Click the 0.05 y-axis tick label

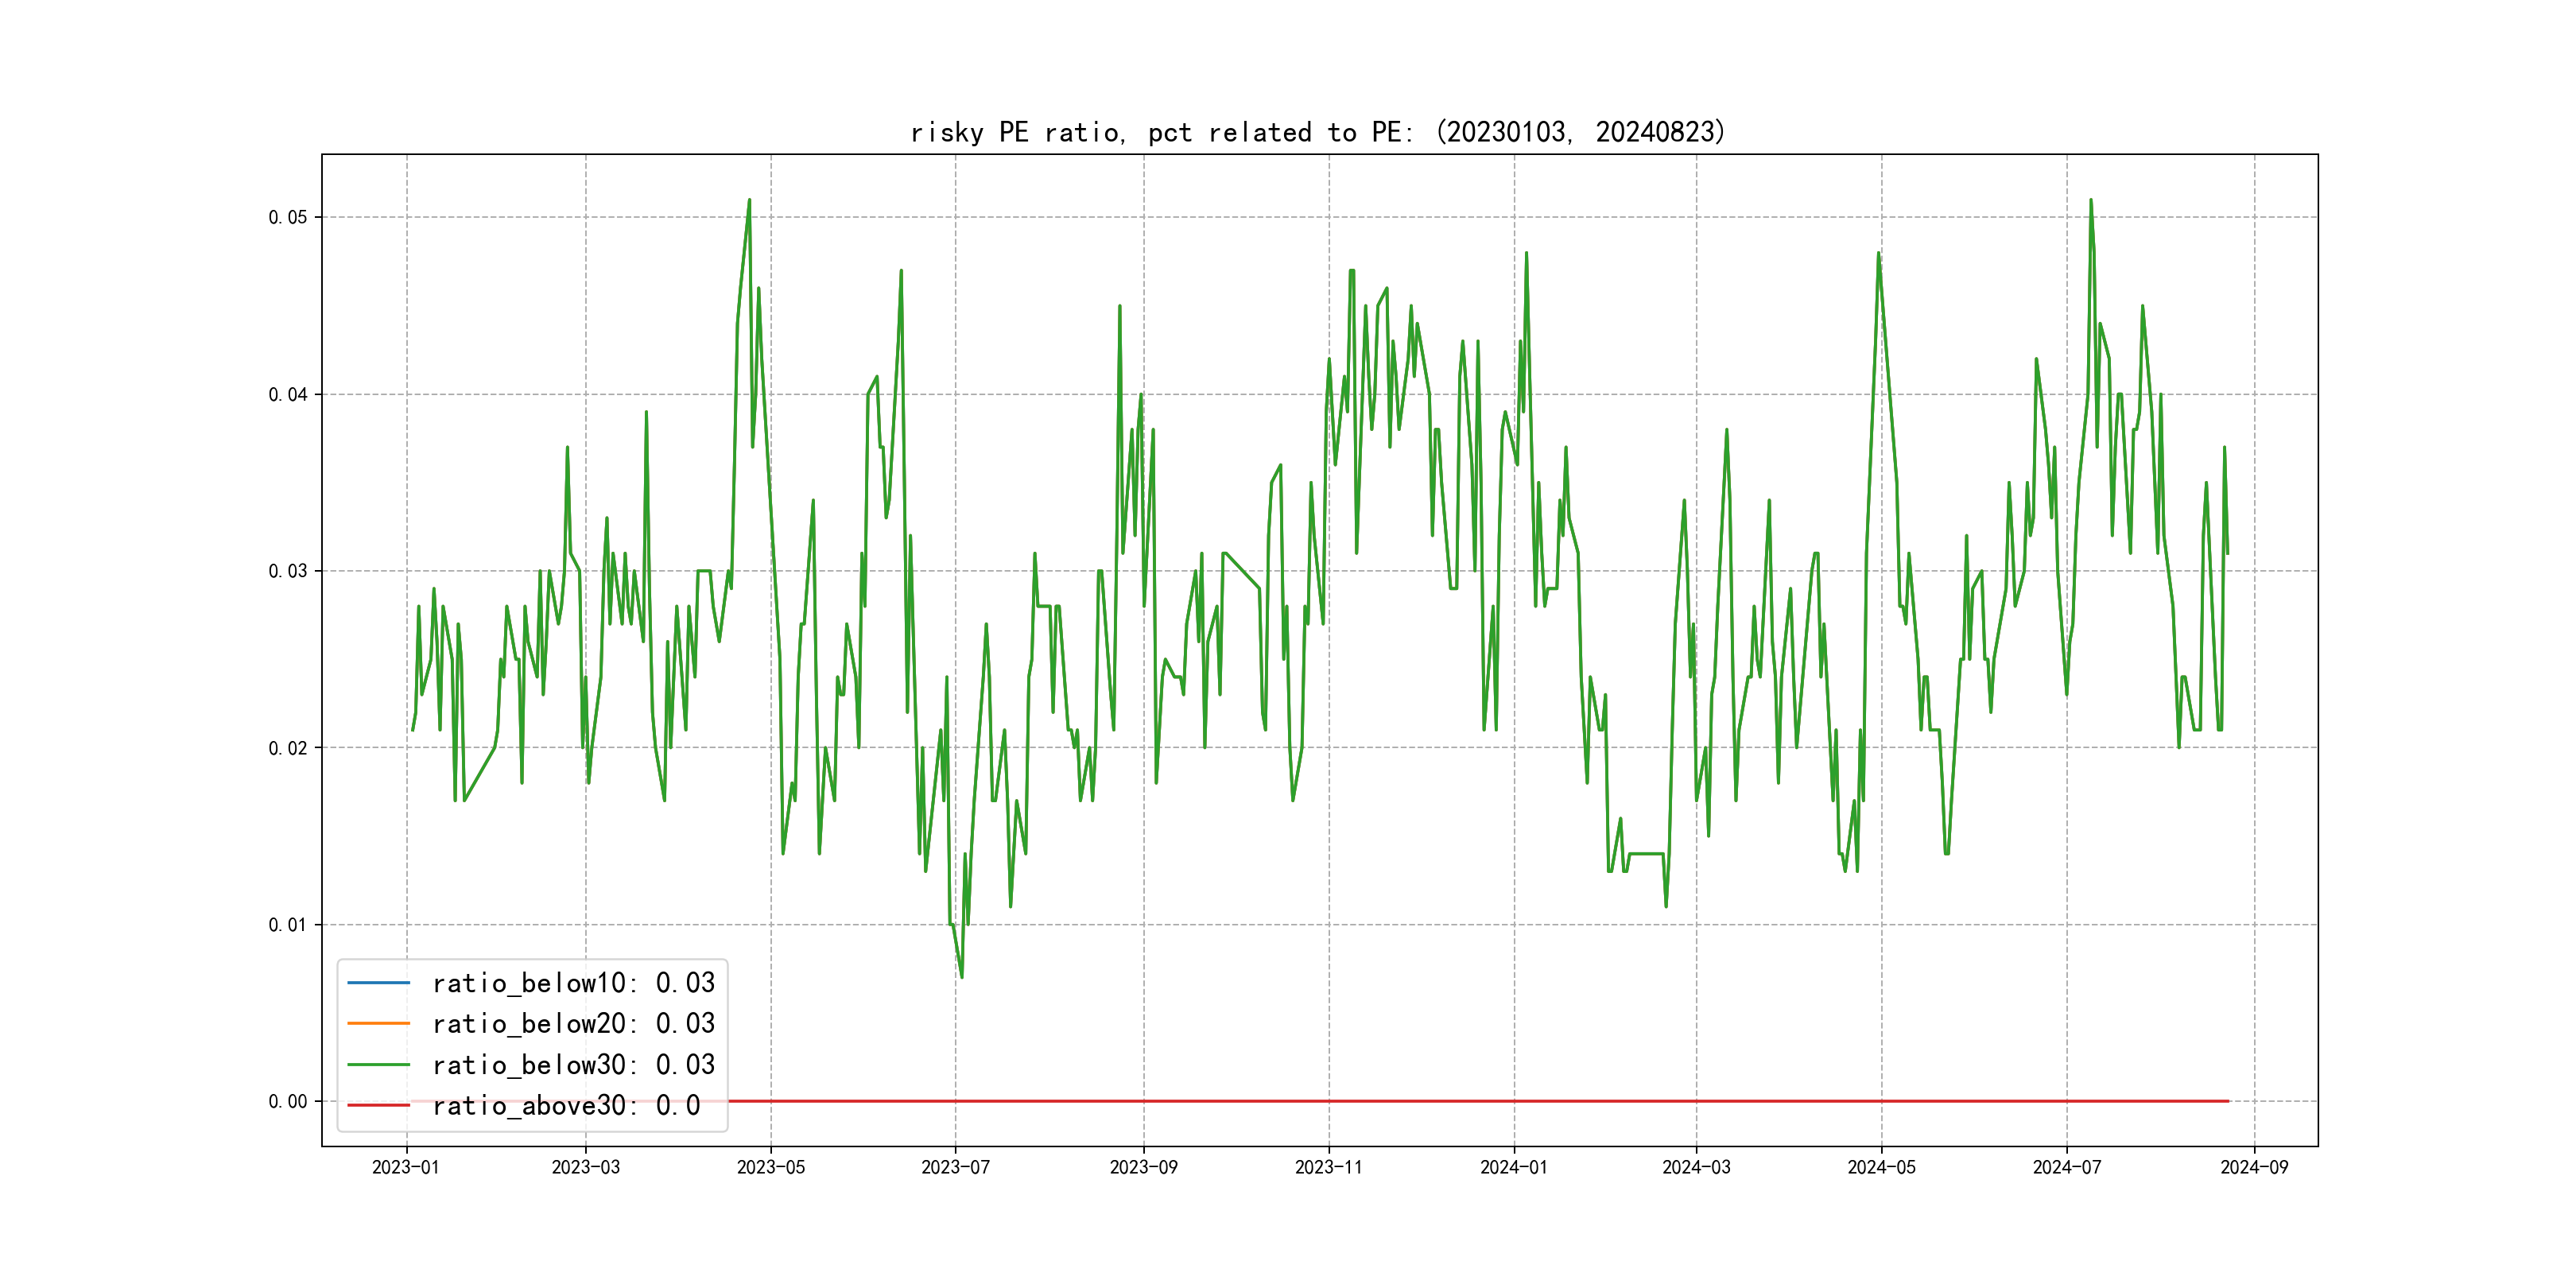(x=287, y=217)
